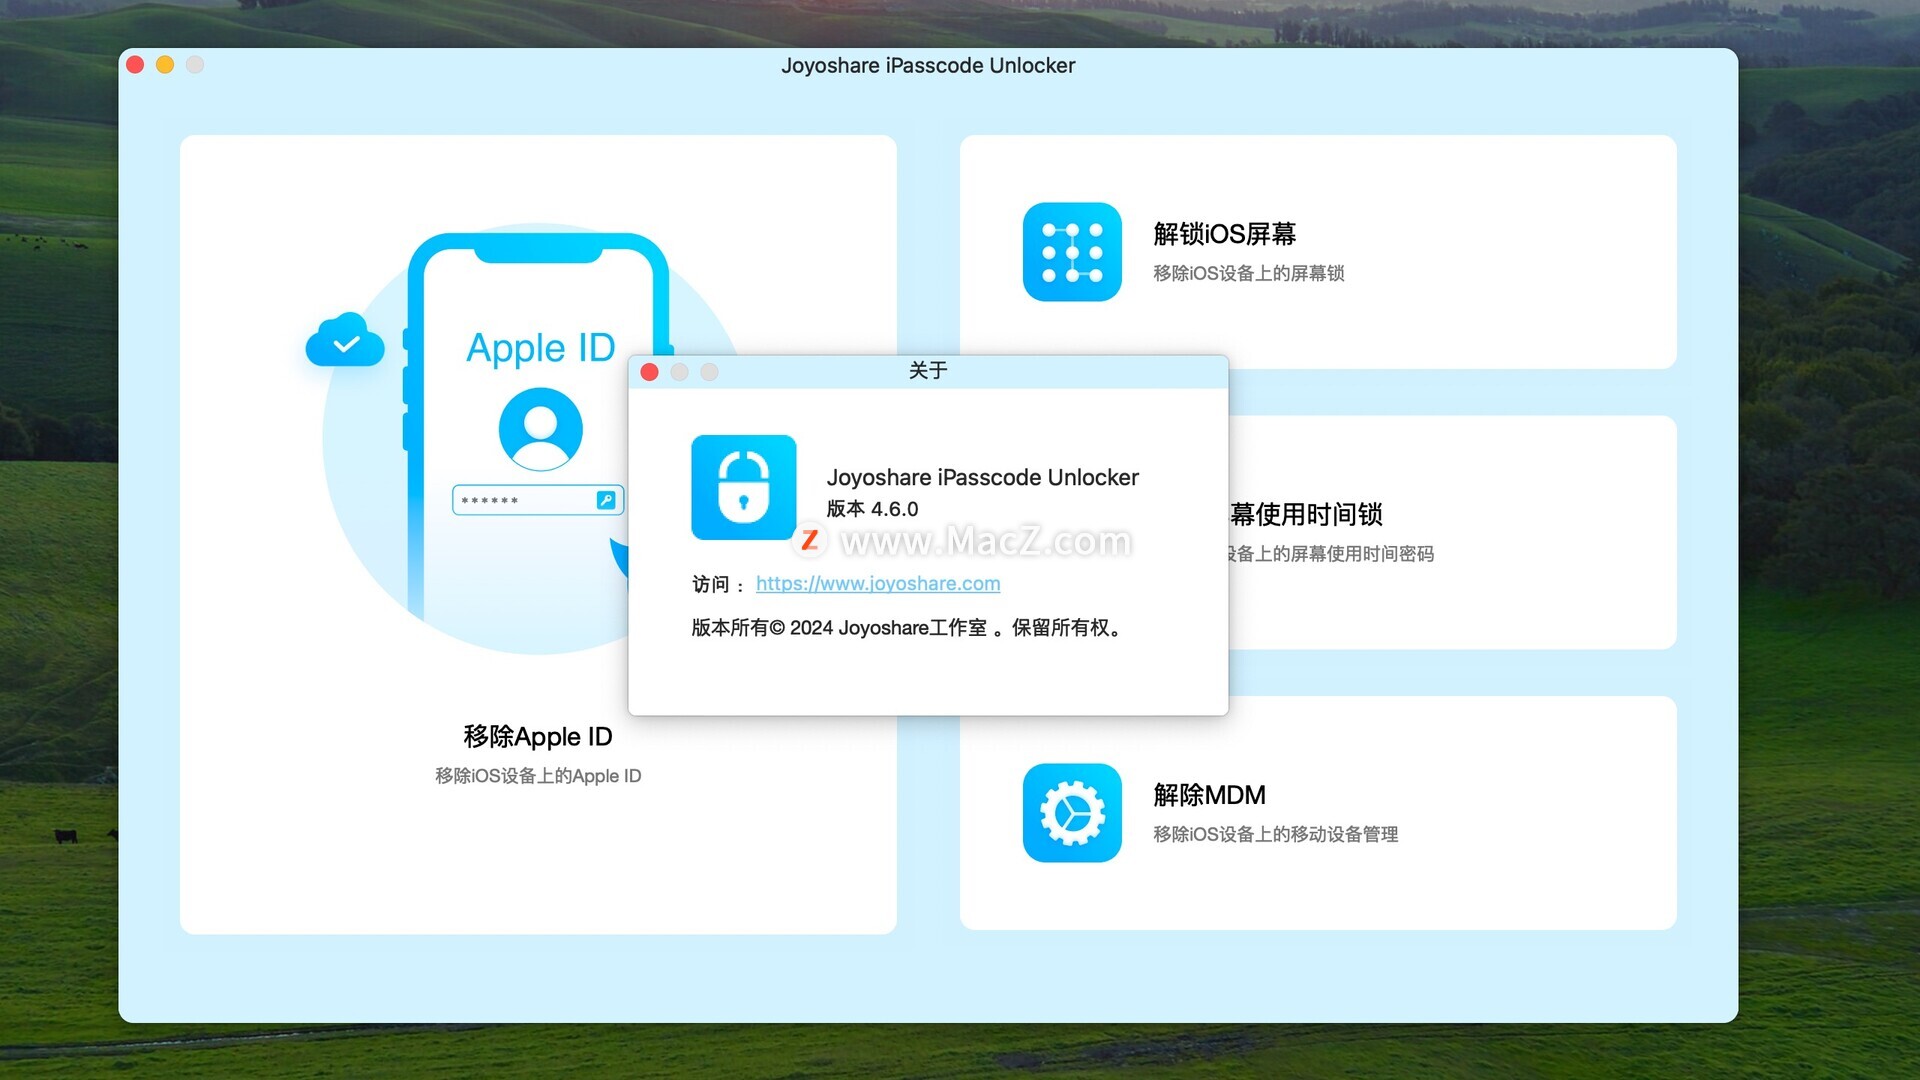Select the 解锁iOS屏幕 title
Screen dimensions: 1920x1080
1224,234
